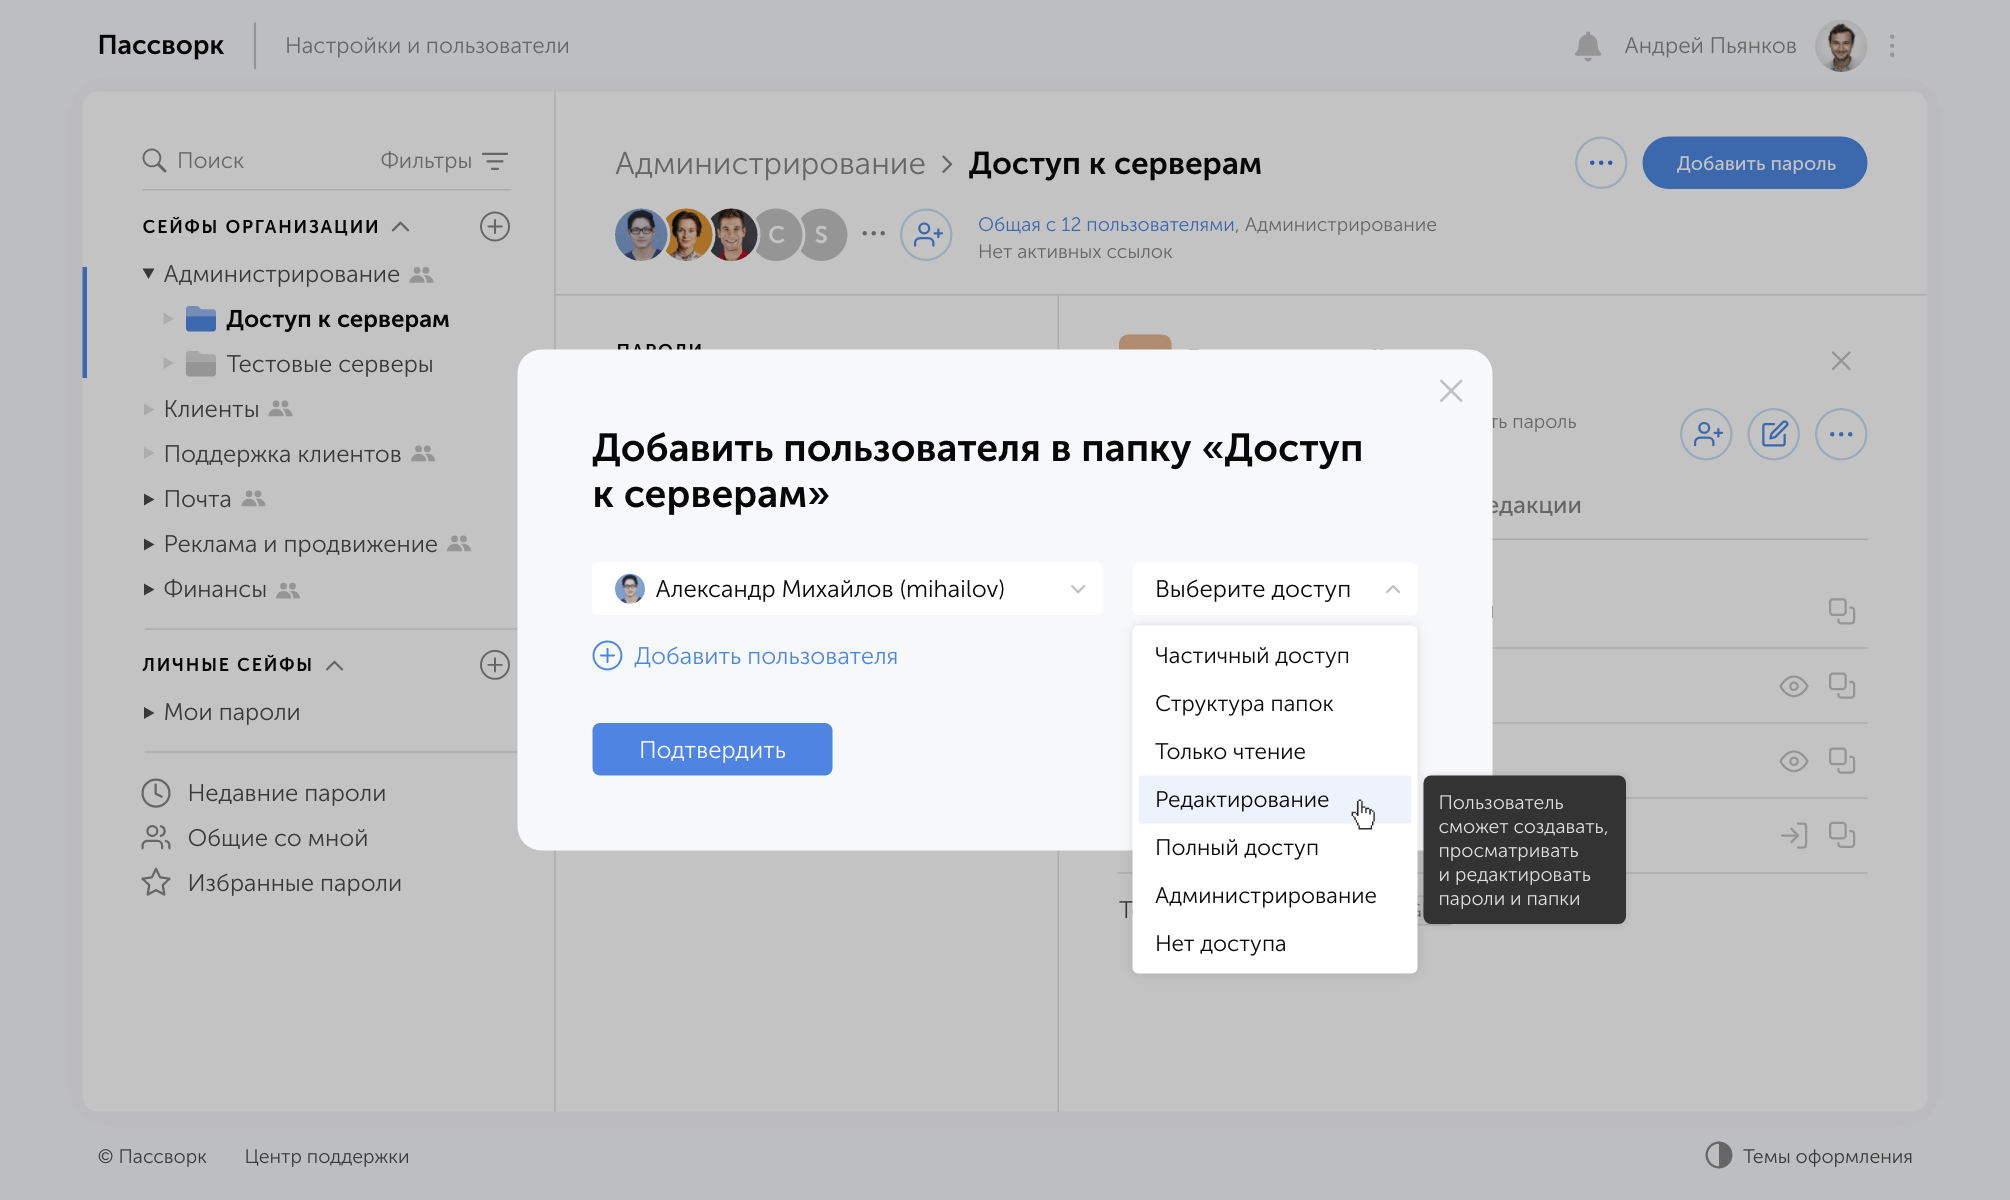Select Редактирование from the access list

pos(1242,799)
